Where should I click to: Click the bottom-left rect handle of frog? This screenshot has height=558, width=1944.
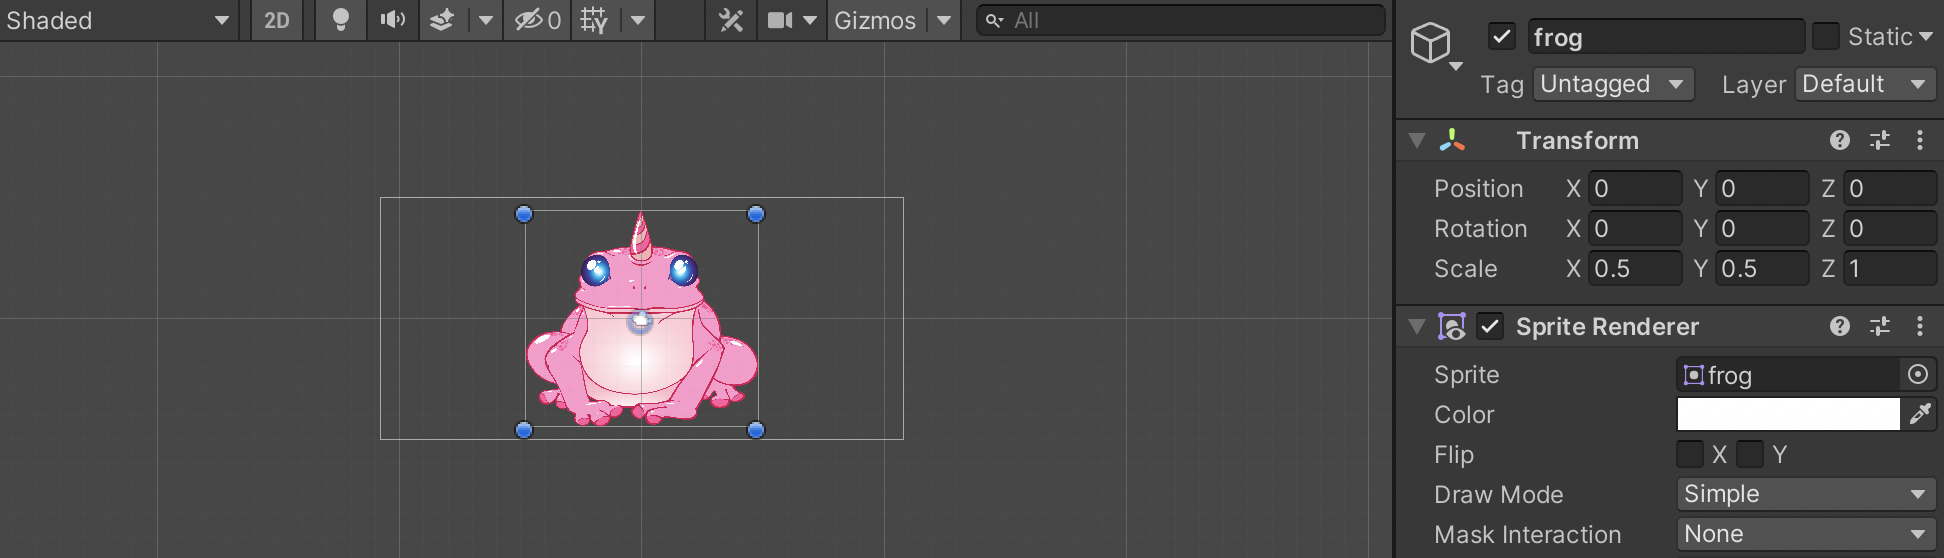click(524, 430)
